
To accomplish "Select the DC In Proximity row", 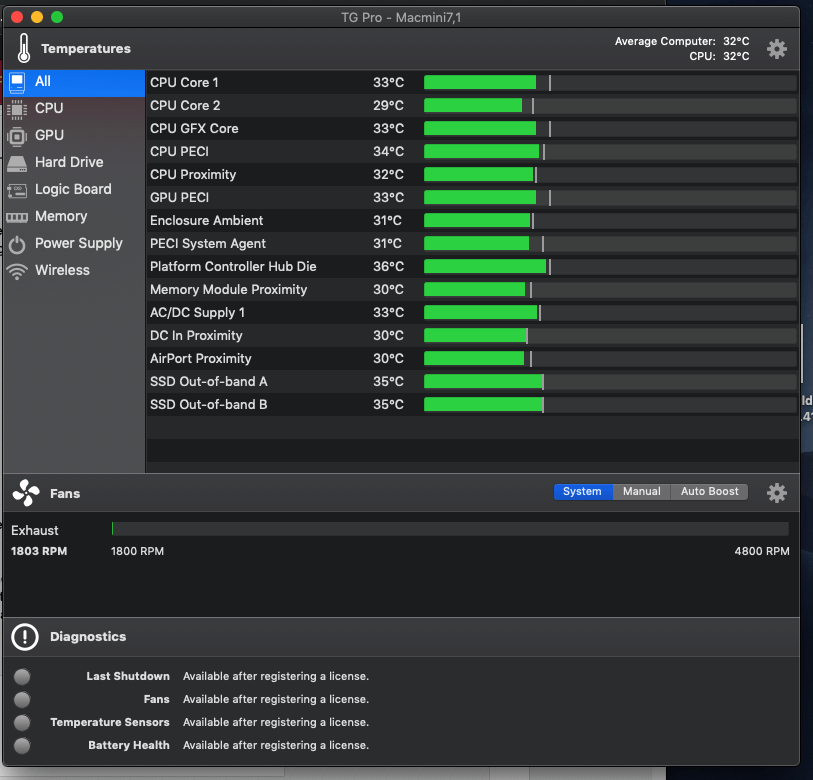I will coord(472,336).
